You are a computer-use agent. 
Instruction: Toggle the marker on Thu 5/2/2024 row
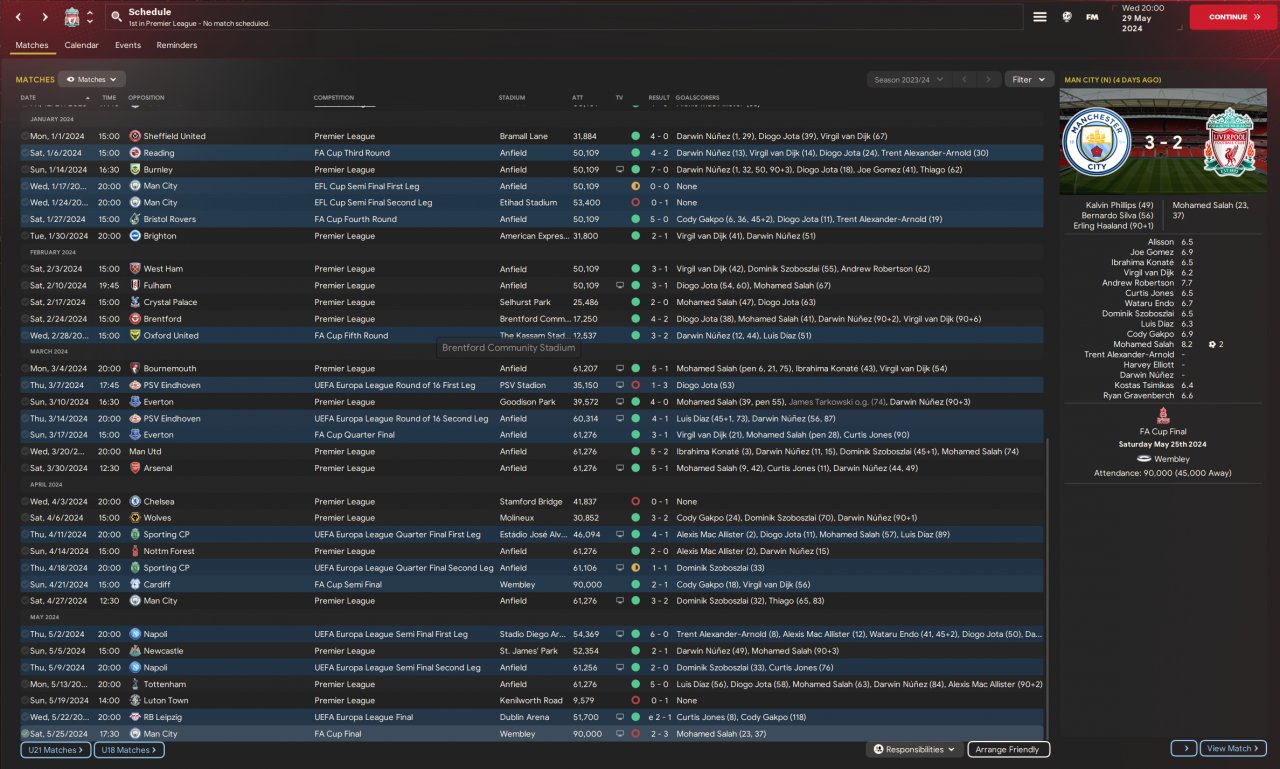click(25, 634)
